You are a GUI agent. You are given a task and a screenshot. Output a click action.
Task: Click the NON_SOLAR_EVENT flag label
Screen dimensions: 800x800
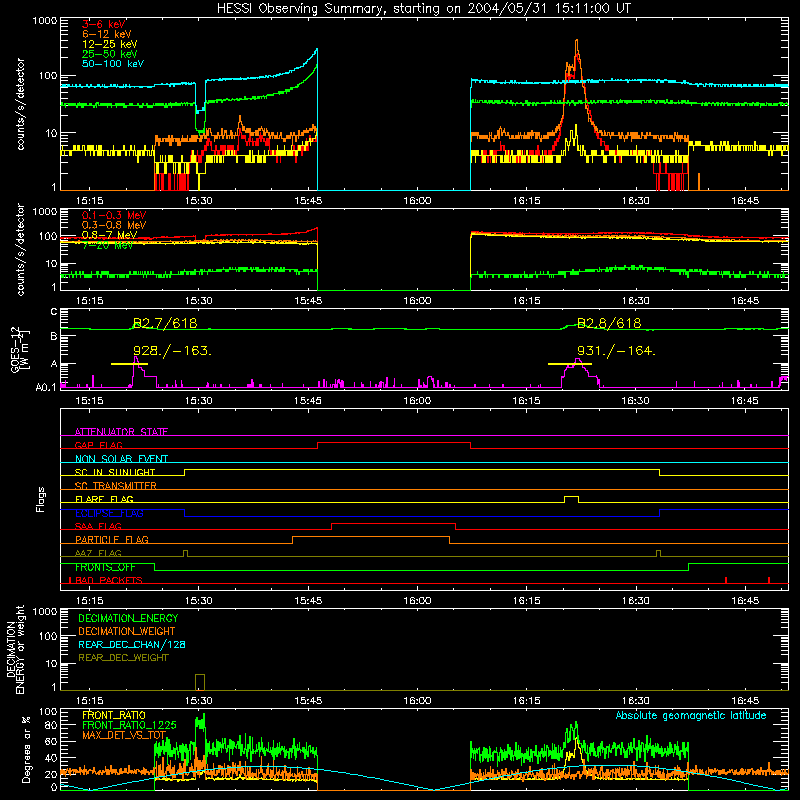(x=121, y=459)
